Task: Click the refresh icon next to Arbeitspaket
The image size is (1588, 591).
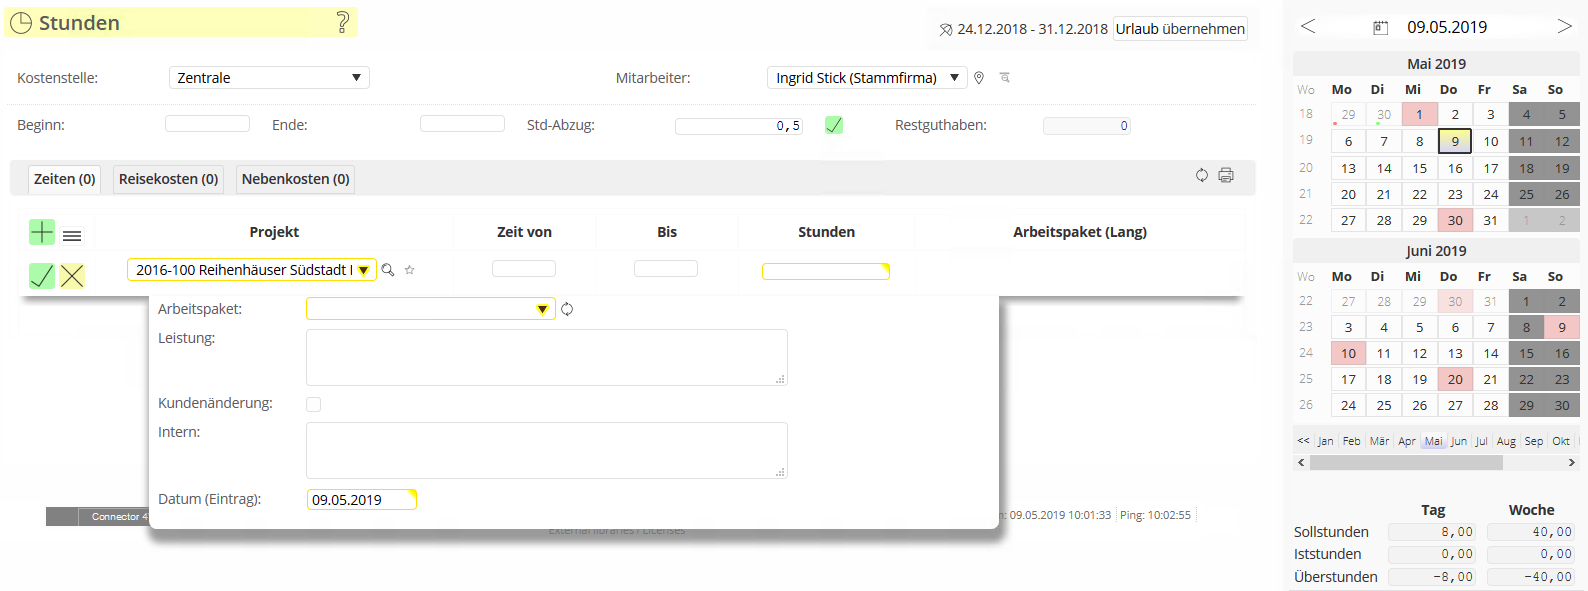Action: 567,309
